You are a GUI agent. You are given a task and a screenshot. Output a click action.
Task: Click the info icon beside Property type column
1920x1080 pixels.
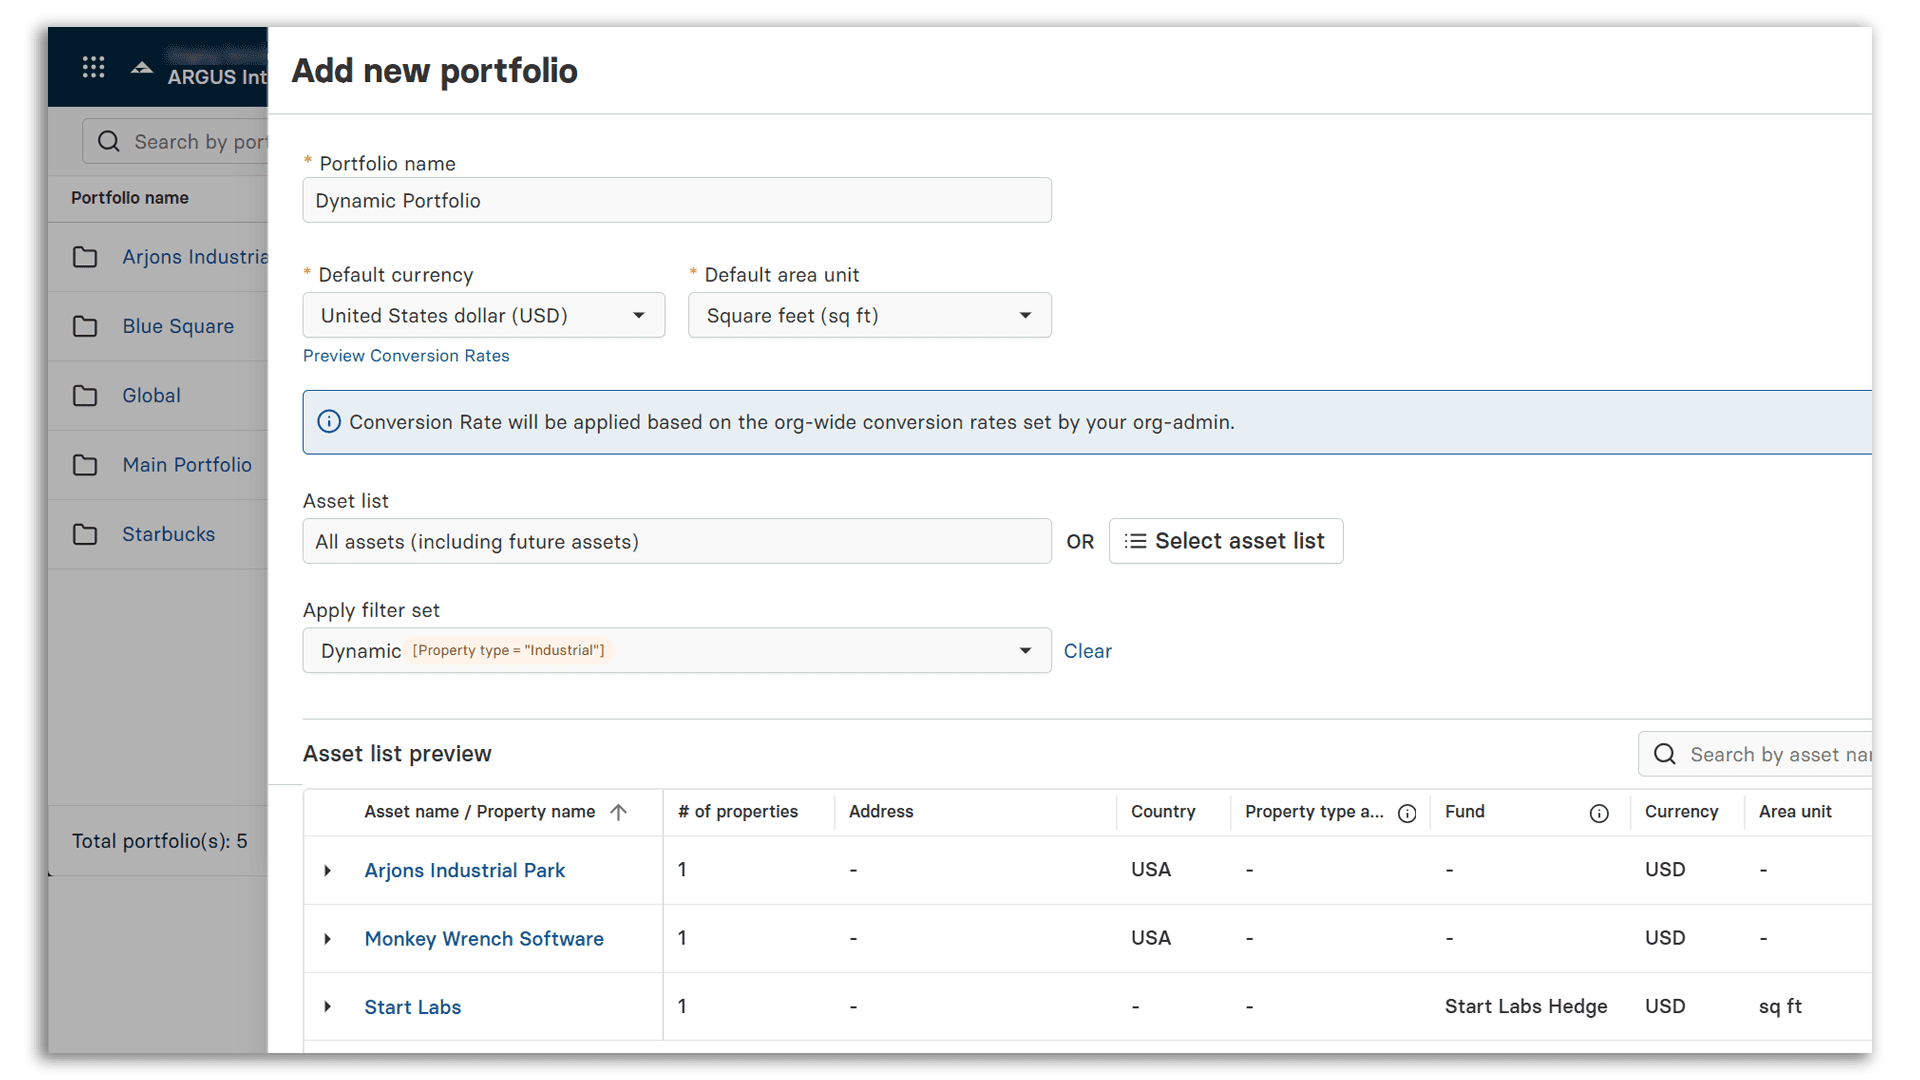1407,813
